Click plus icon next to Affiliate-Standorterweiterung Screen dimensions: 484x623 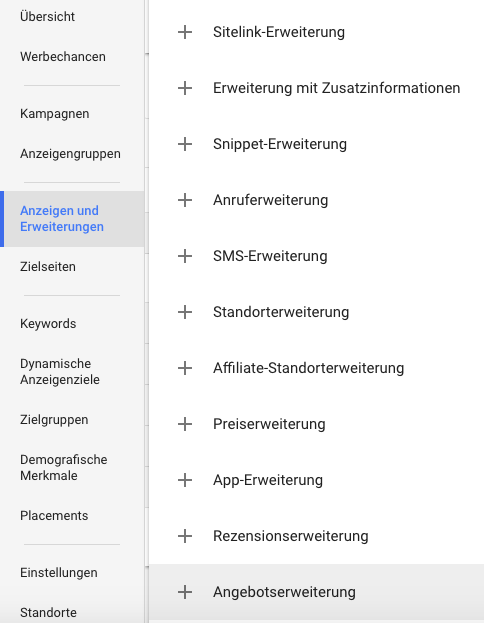[x=185, y=368]
